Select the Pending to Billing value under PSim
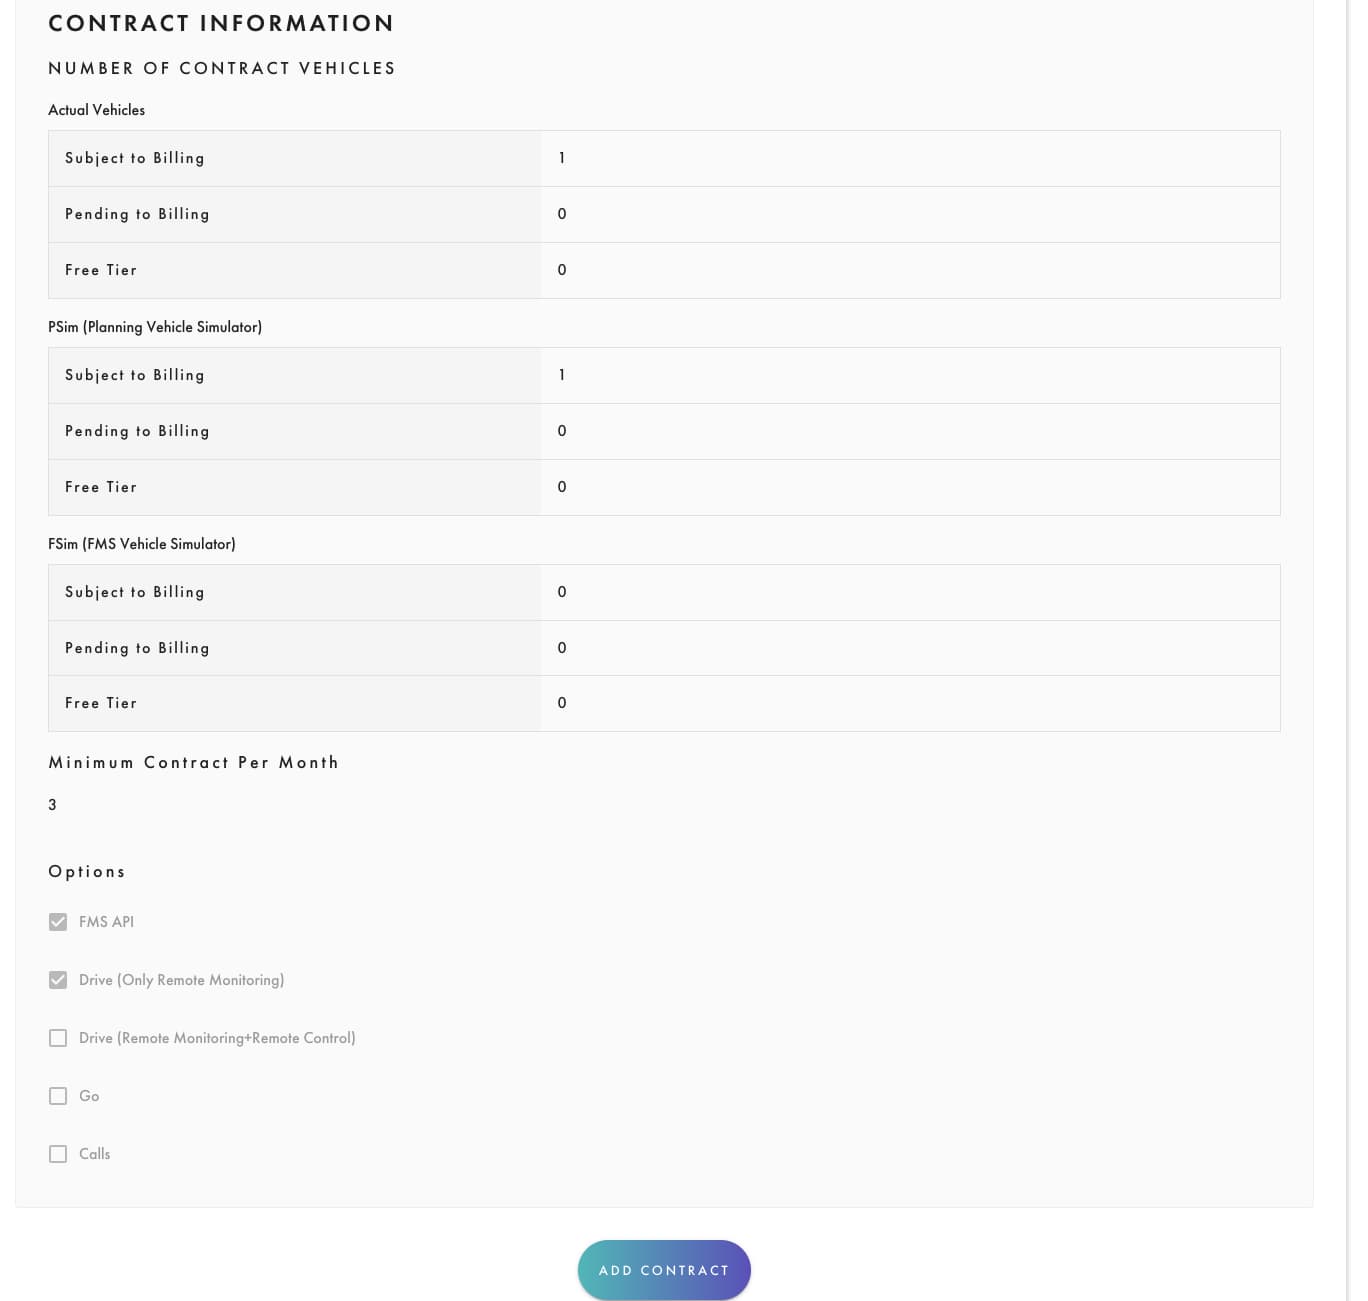 click(x=562, y=430)
